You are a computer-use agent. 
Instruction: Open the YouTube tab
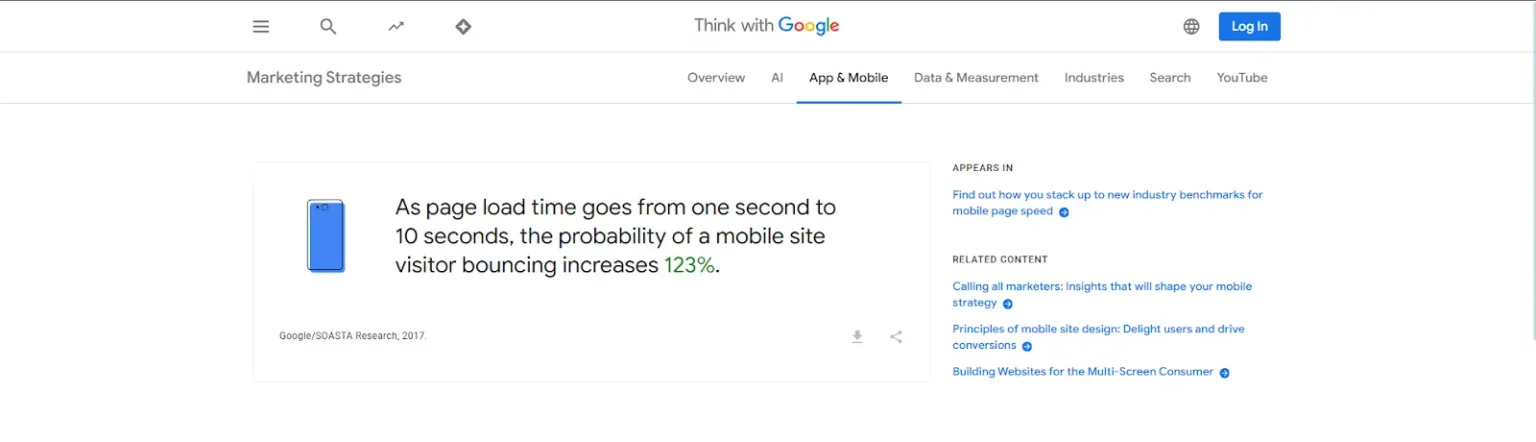pos(1242,78)
